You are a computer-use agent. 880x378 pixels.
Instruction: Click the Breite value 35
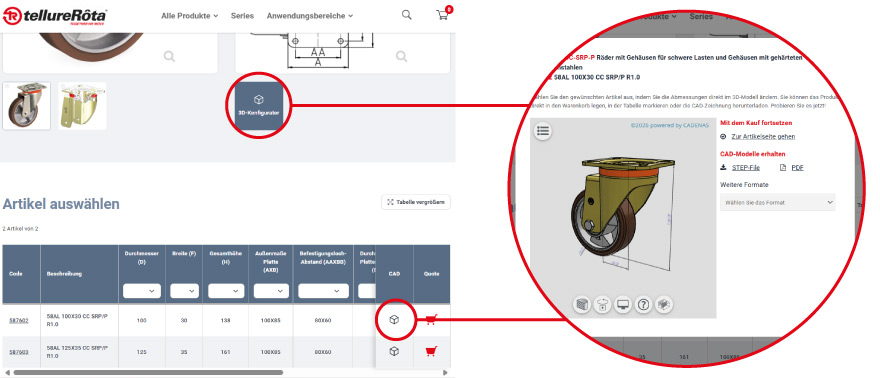[x=184, y=352]
